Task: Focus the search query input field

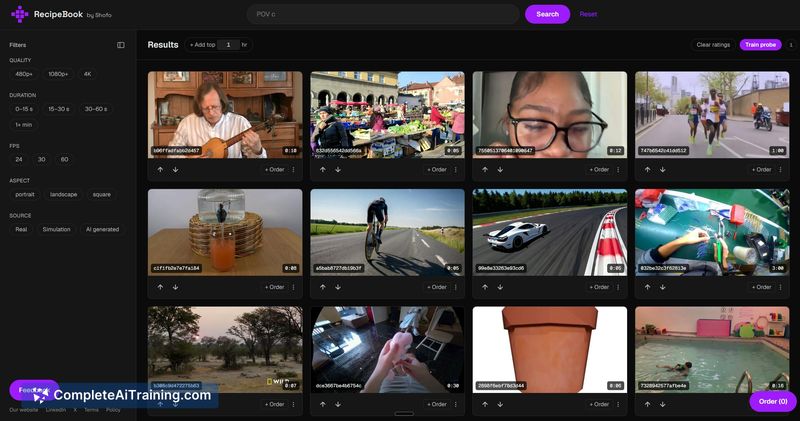Action: [x=383, y=14]
